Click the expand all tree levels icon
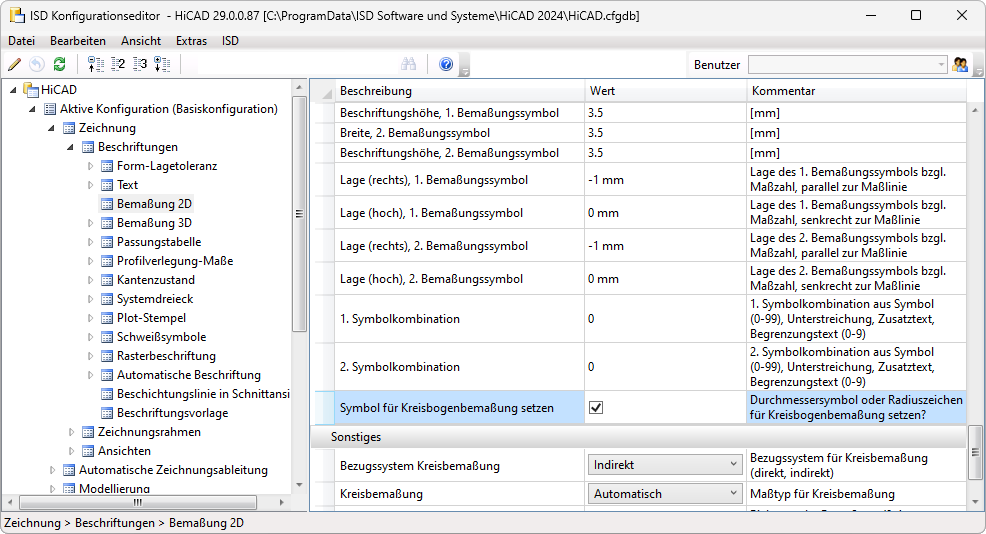The image size is (986, 534). coord(162,64)
